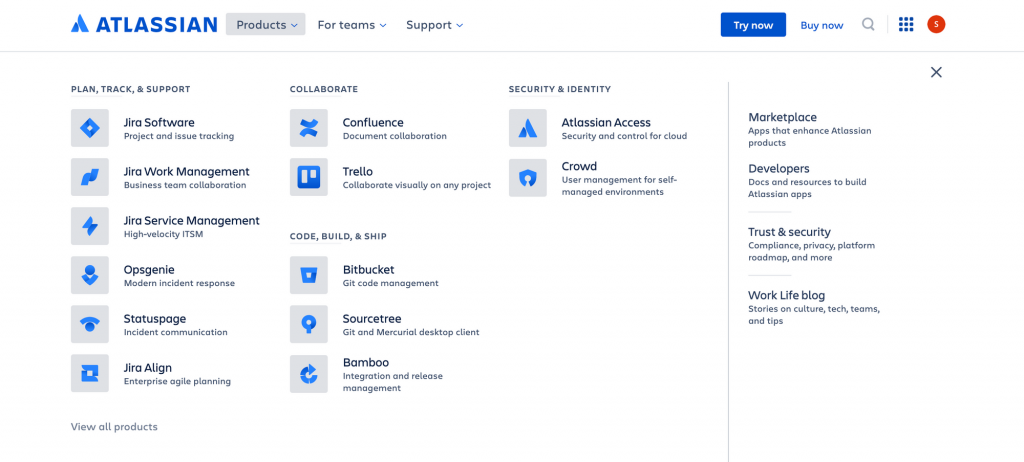
Task: Click 'Git code management' description
Action: pyautogui.click(x=391, y=284)
